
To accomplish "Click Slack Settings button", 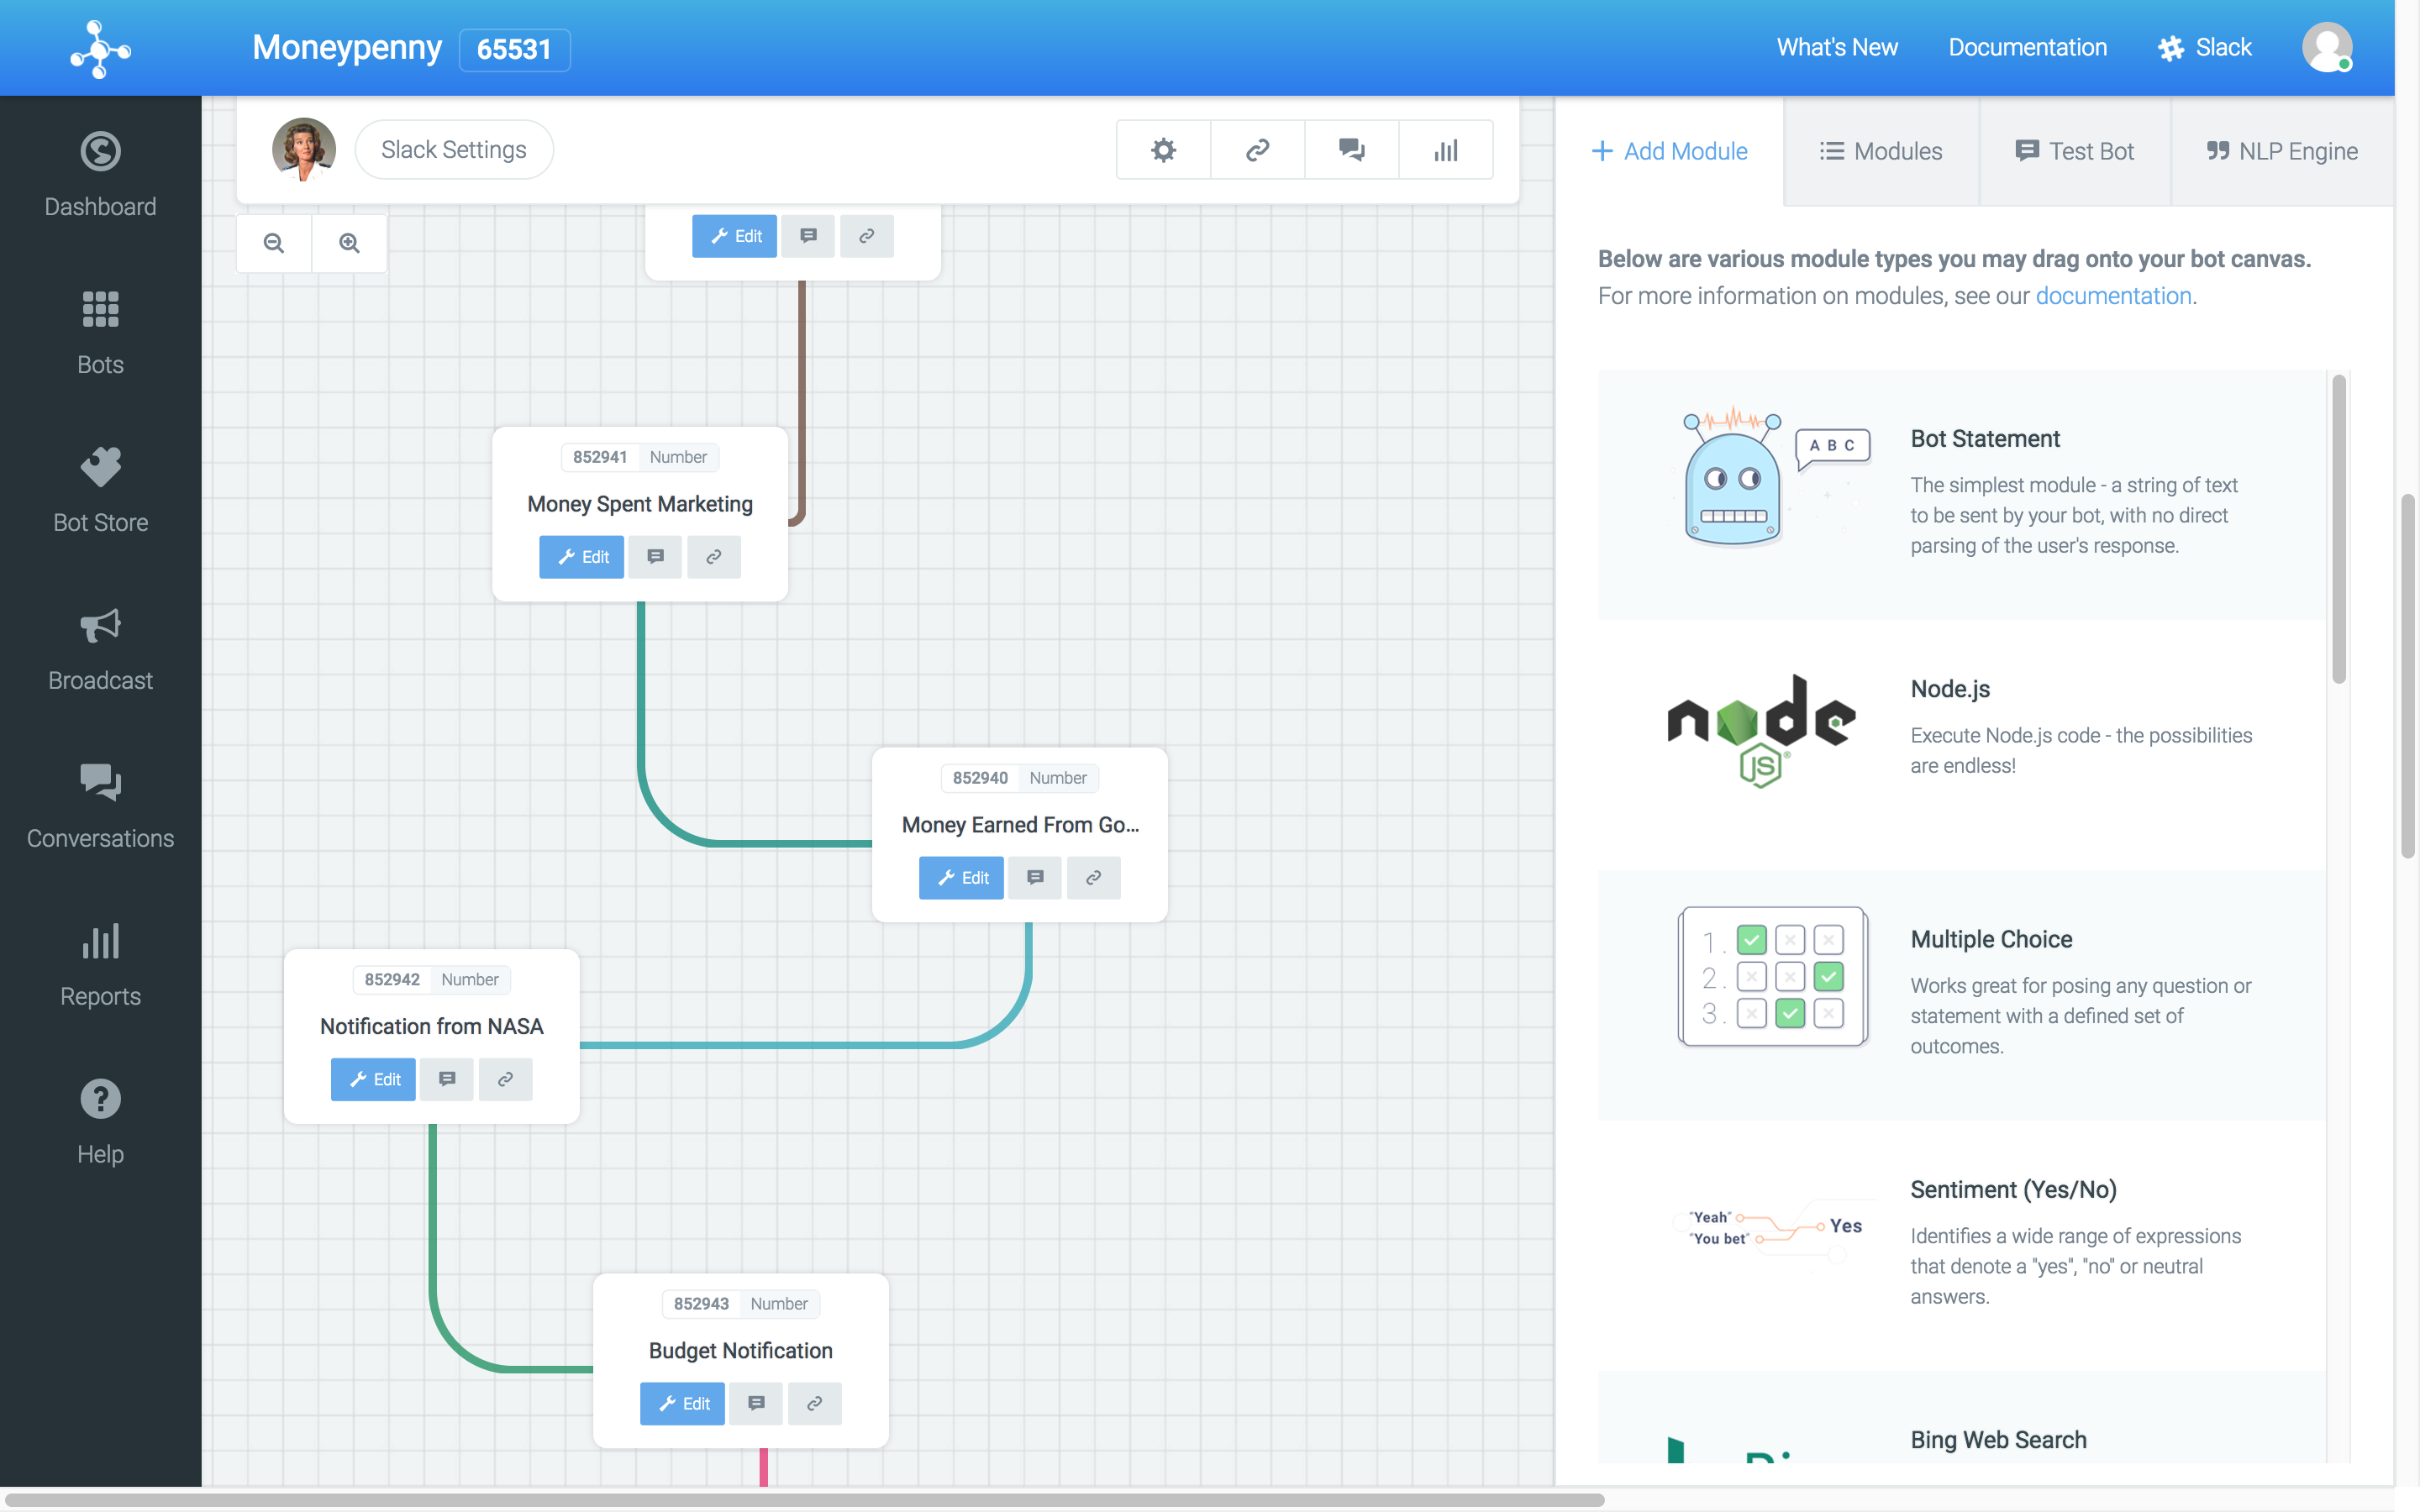I will pyautogui.click(x=454, y=150).
